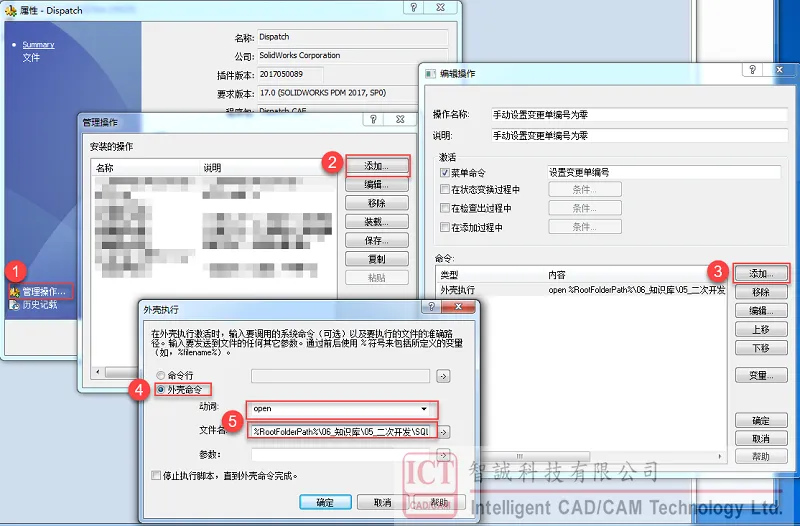Uncheck the 菜单命令 checkbox
This screenshot has height=526, width=800.
click(x=445, y=173)
